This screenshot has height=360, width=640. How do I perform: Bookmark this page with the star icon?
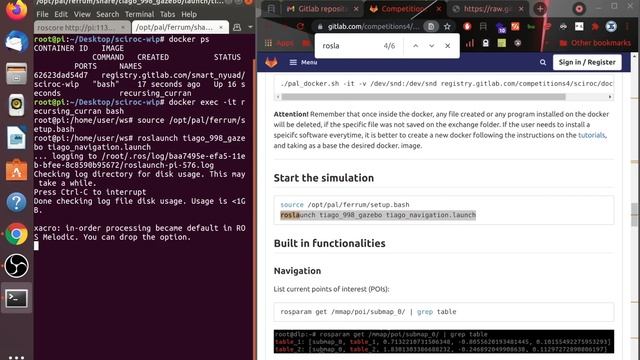pos(447,27)
